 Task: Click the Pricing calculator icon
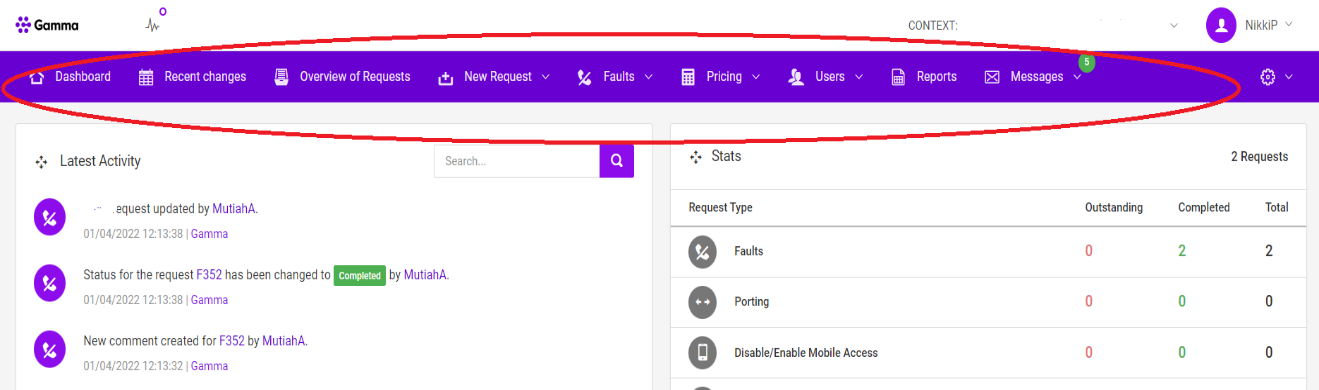(688, 77)
